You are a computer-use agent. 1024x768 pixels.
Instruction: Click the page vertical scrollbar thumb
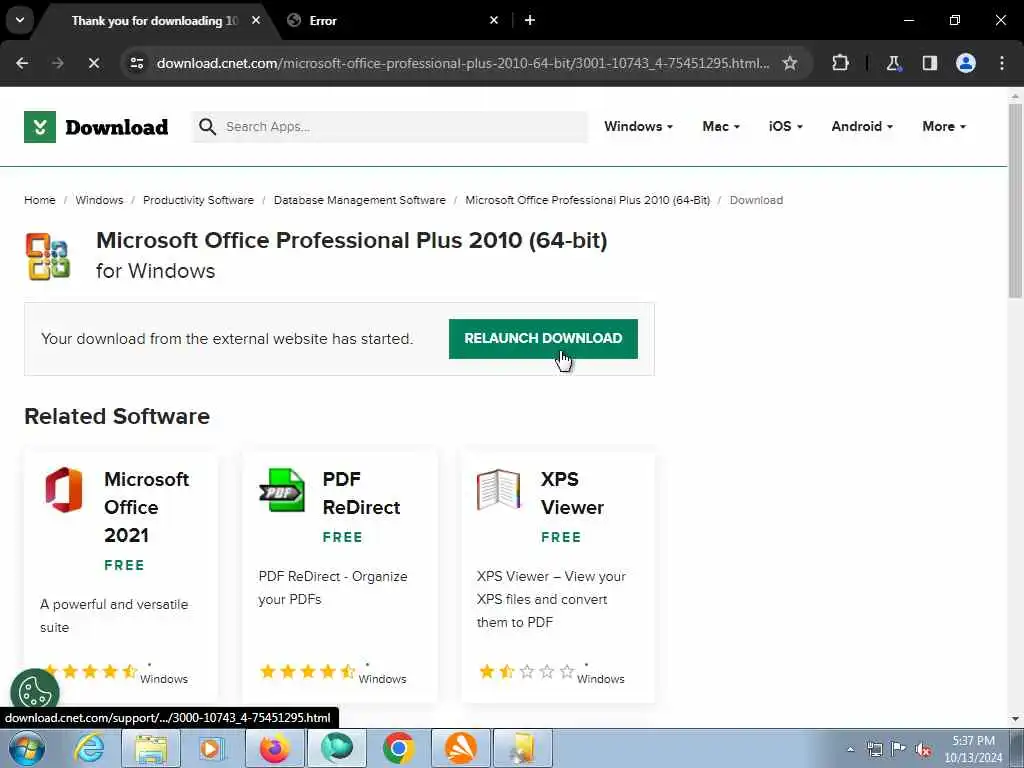[1015, 199]
